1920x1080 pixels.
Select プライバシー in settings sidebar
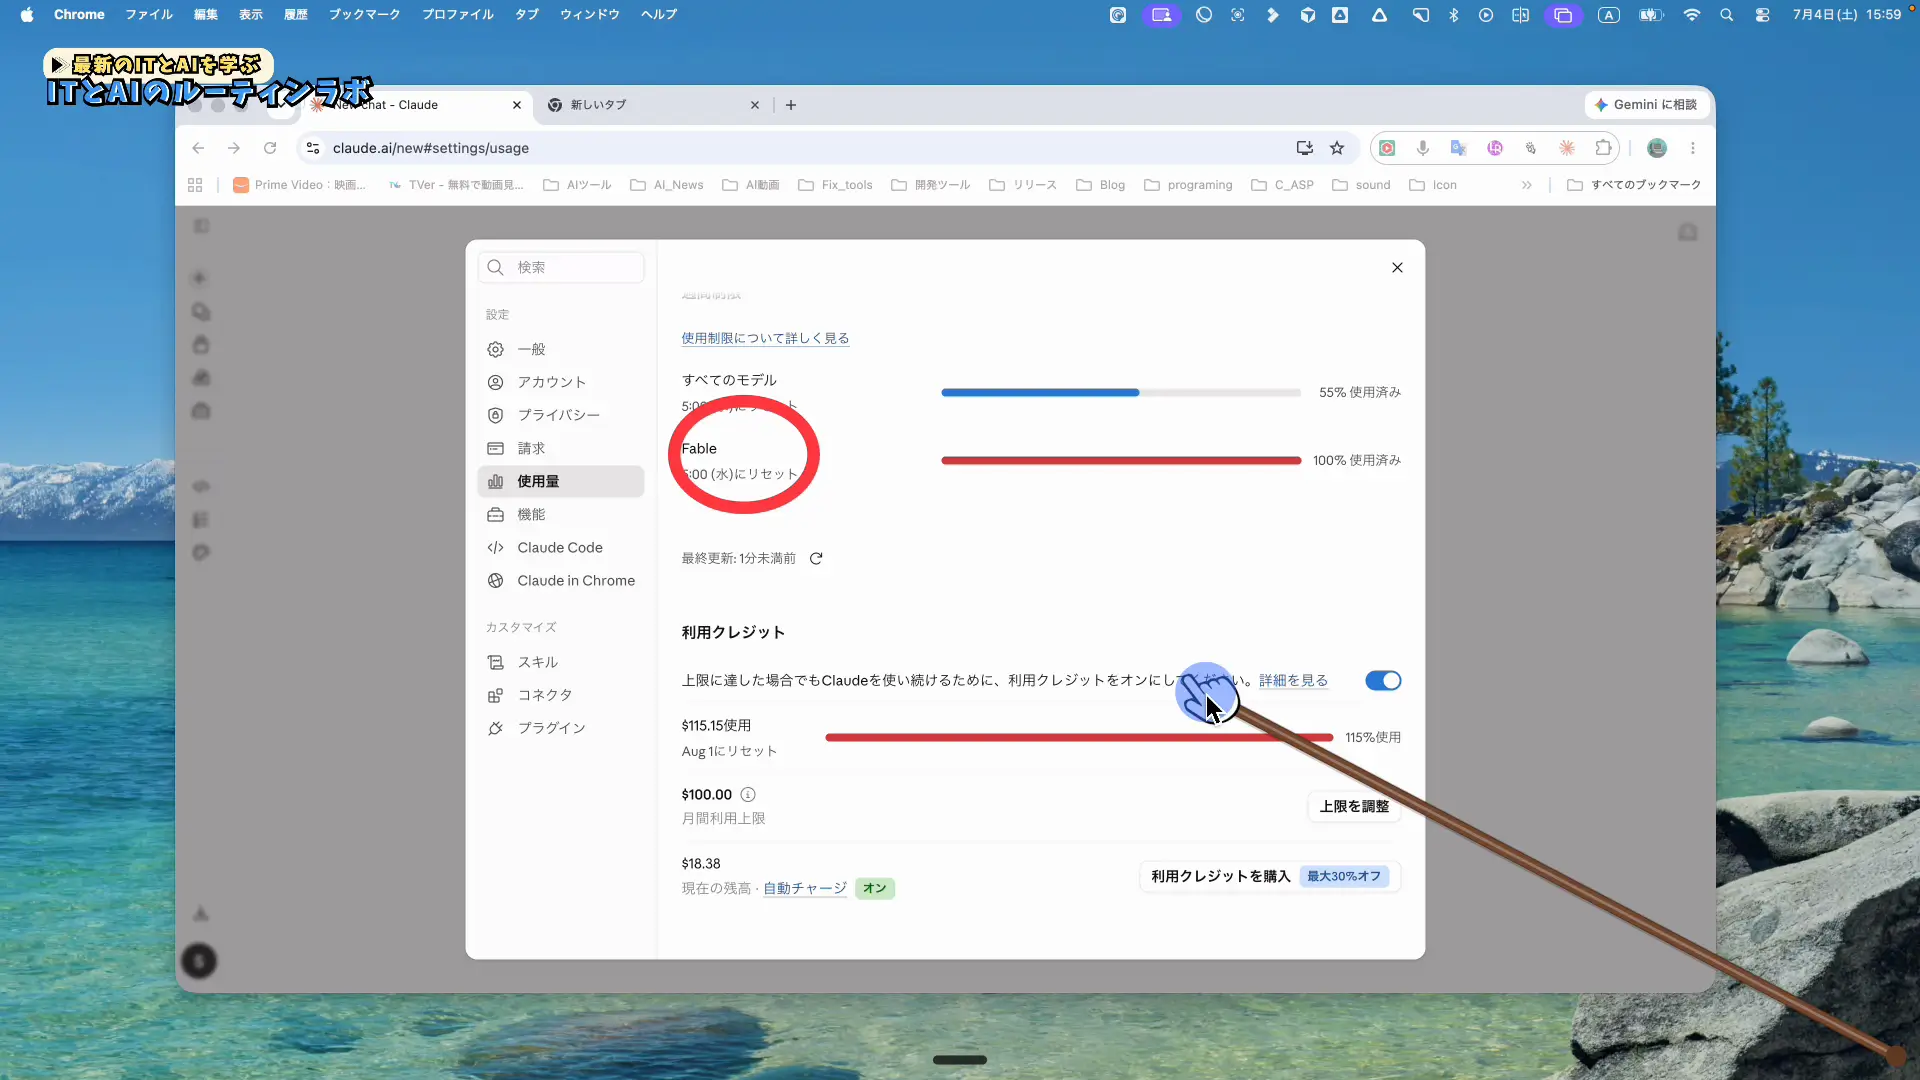tap(561, 415)
